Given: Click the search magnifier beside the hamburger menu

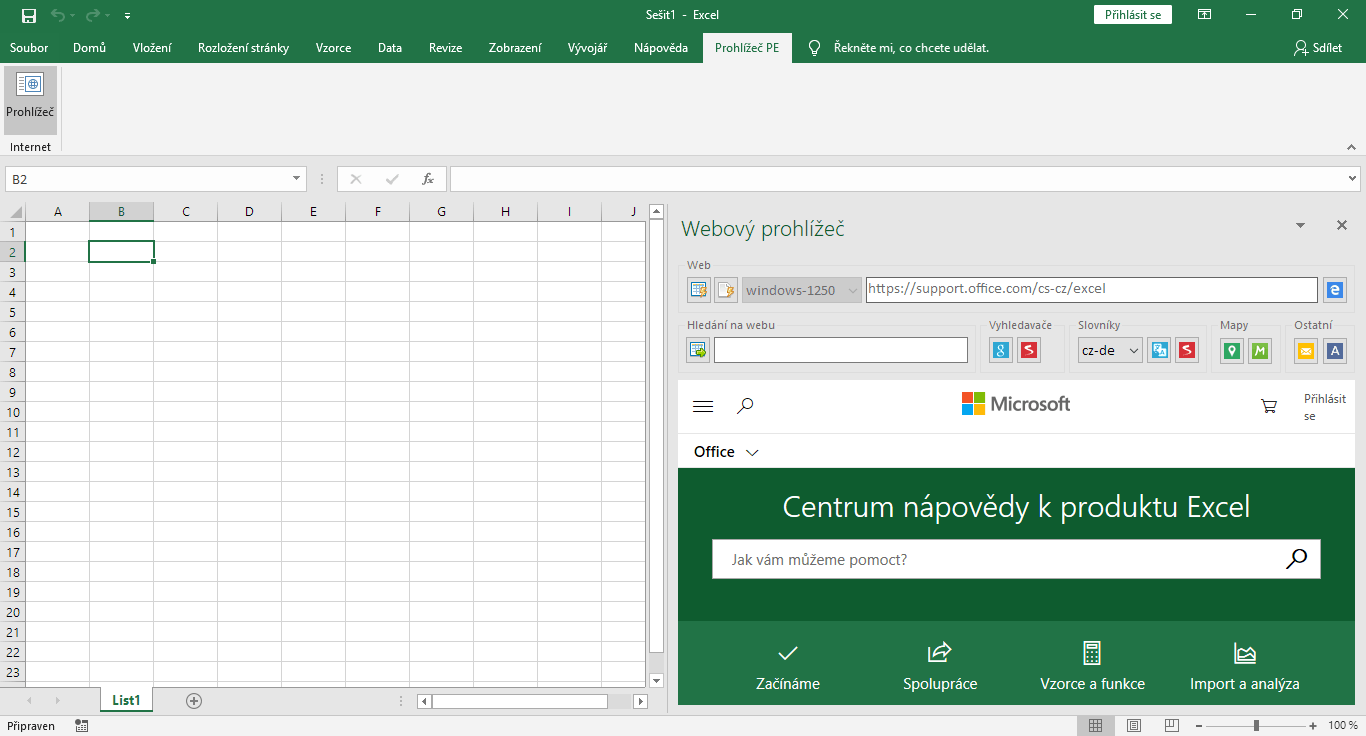Looking at the screenshot, I should click(745, 405).
